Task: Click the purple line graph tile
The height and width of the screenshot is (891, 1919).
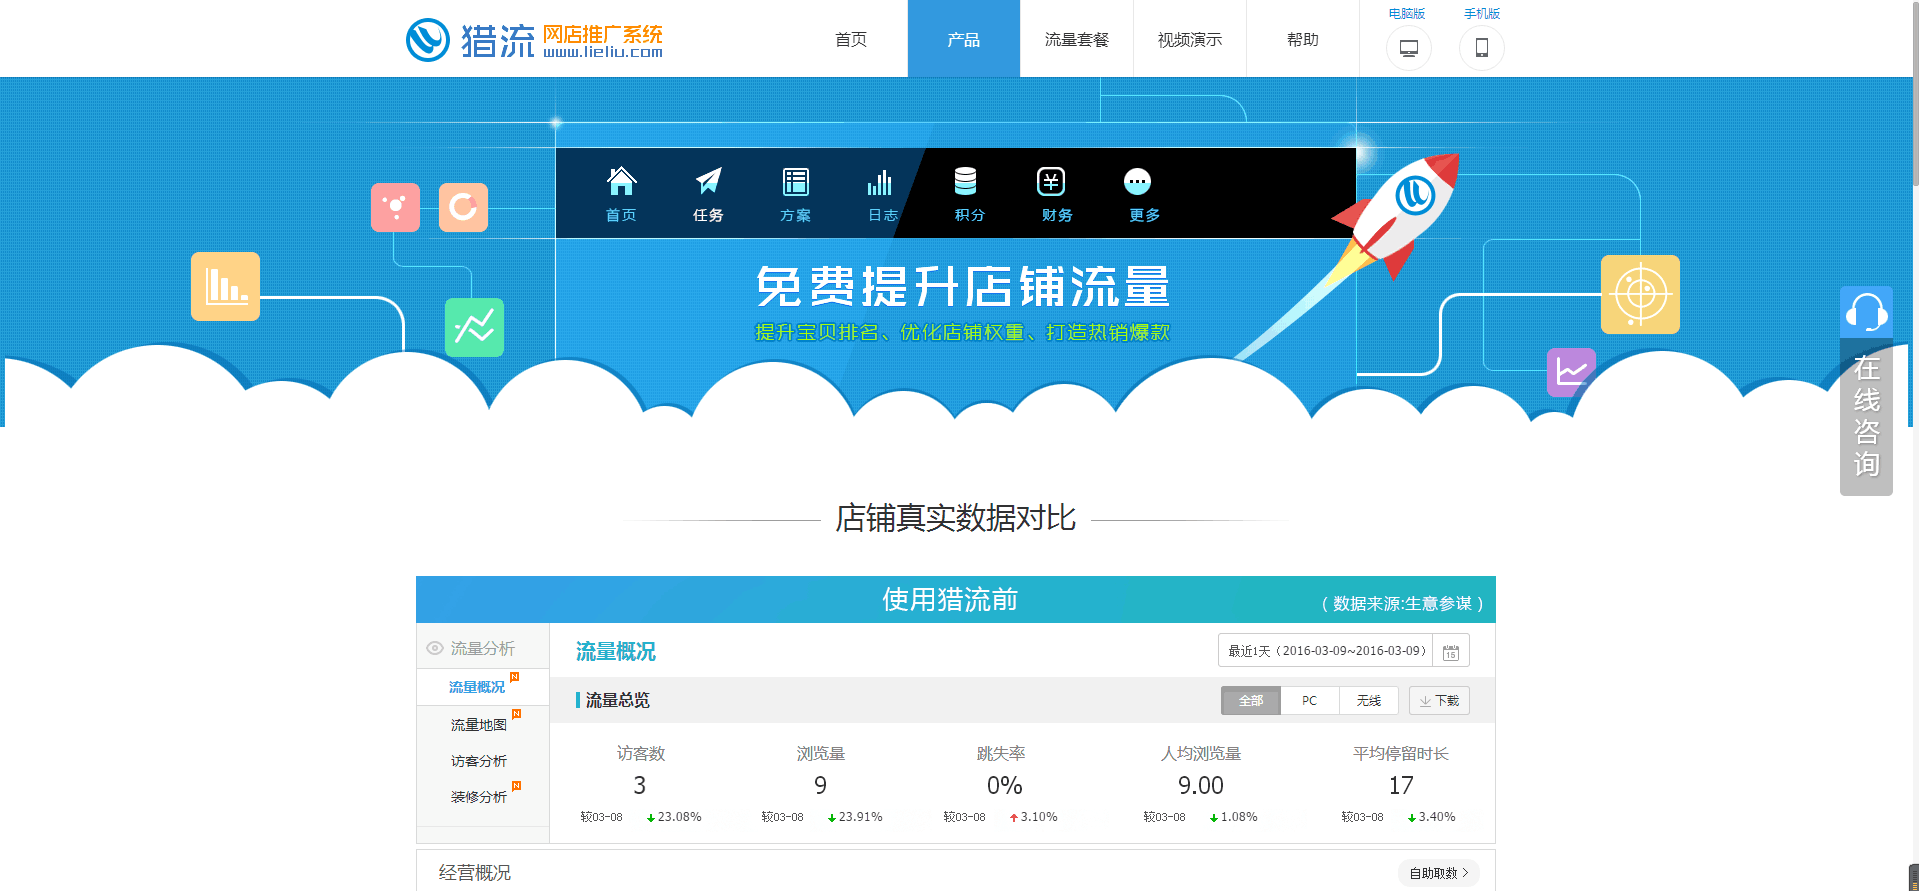Action: pyautogui.click(x=1571, y=372)
